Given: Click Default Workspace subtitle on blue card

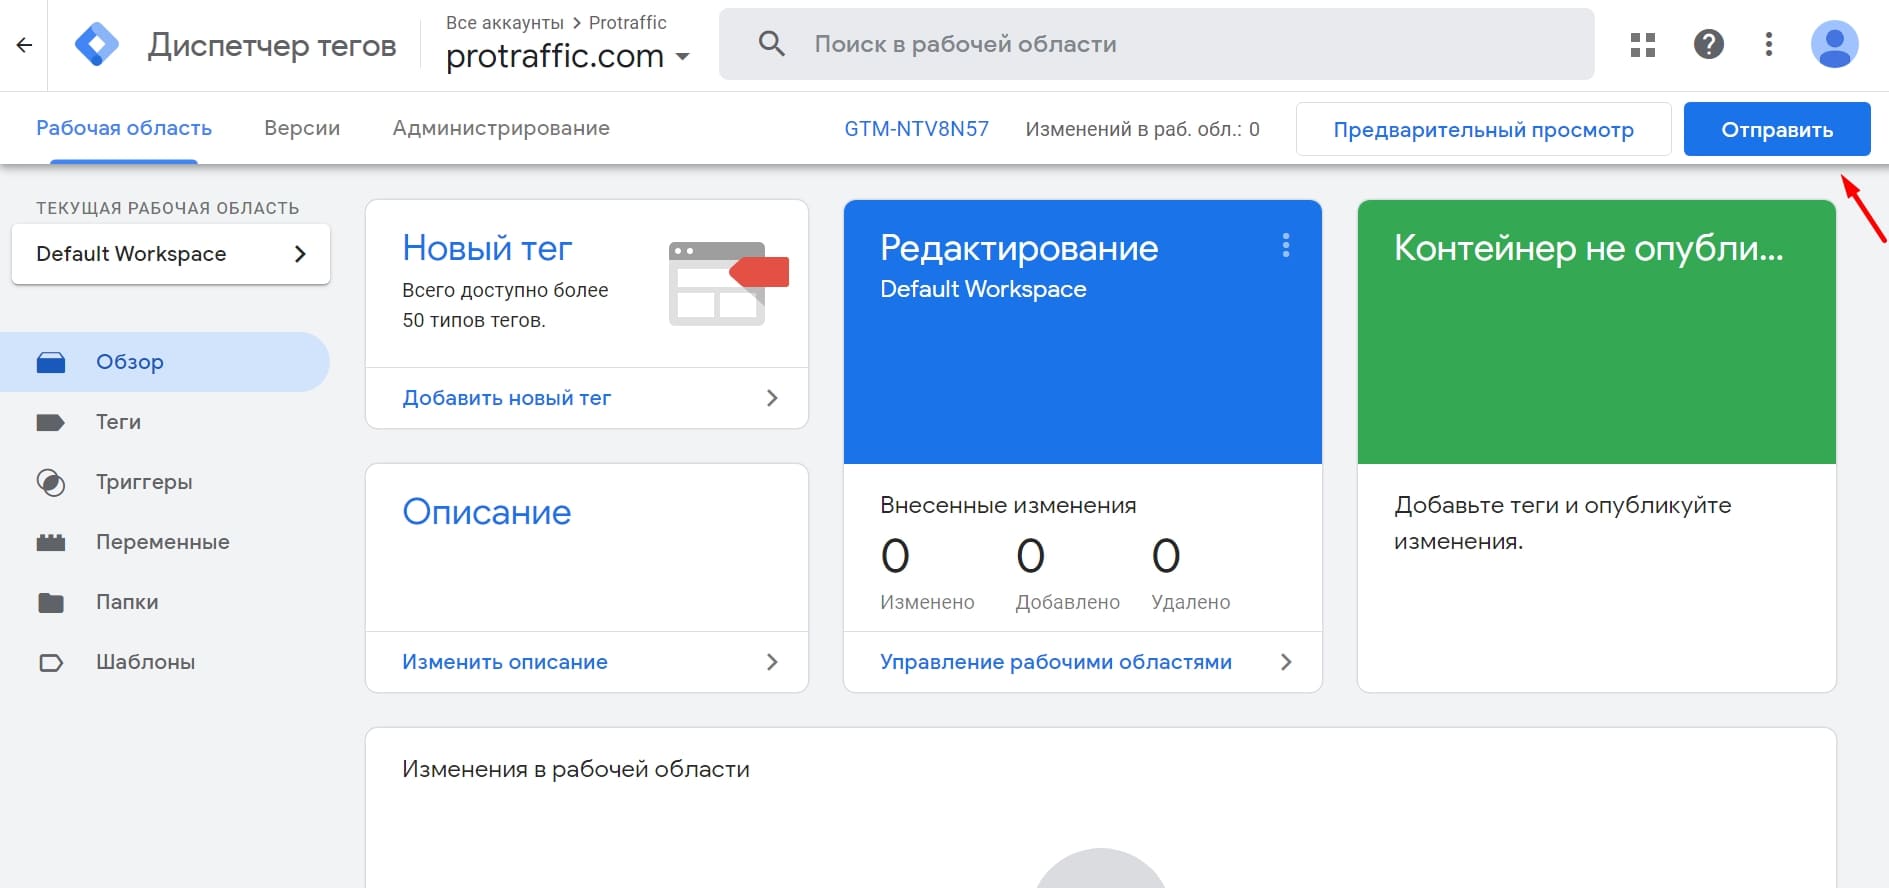Looking at the screenshot, I should click(983, 289).
